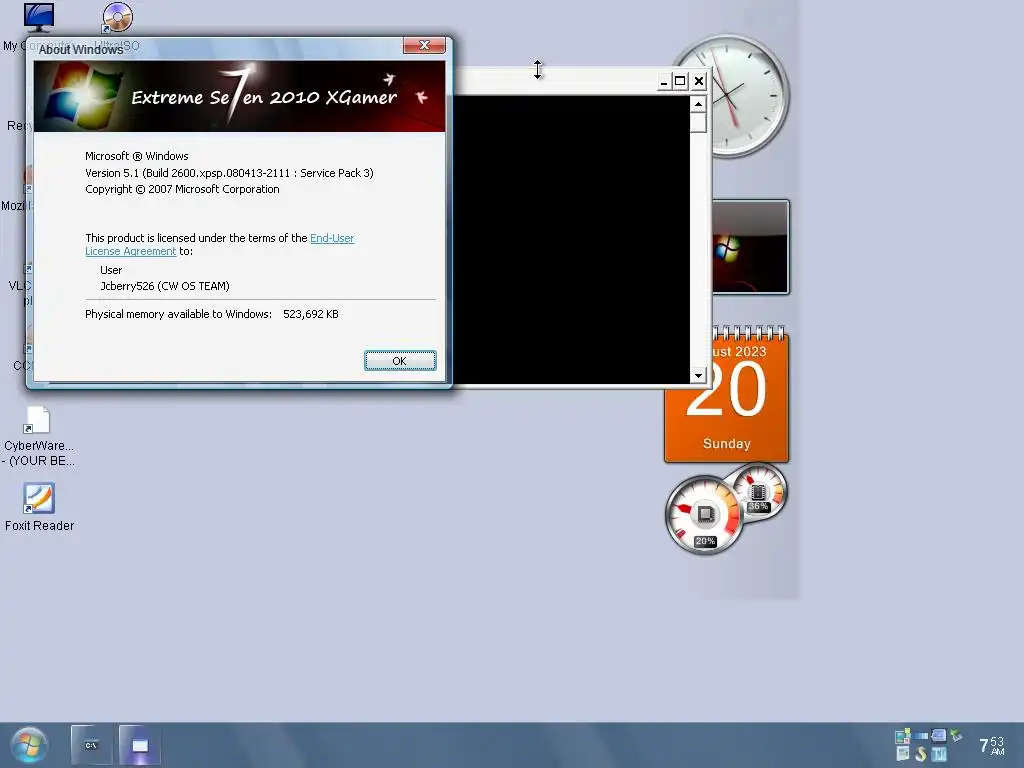Click the 'Microsoft ® Windows' text line
The height and width of the screenshot is (768, 1024).
click(136, 156)
